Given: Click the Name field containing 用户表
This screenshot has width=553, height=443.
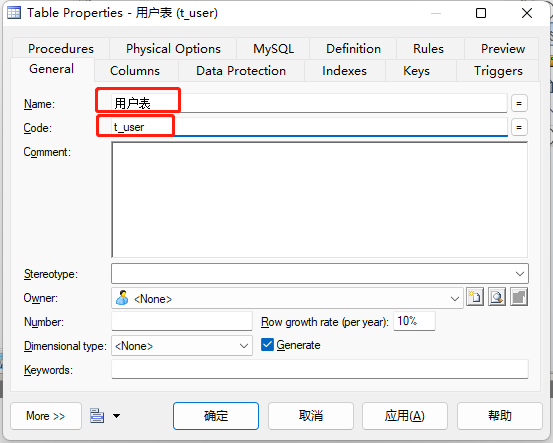Looking at the screenshot, I should pyautogui.click(x=309, y=103).
